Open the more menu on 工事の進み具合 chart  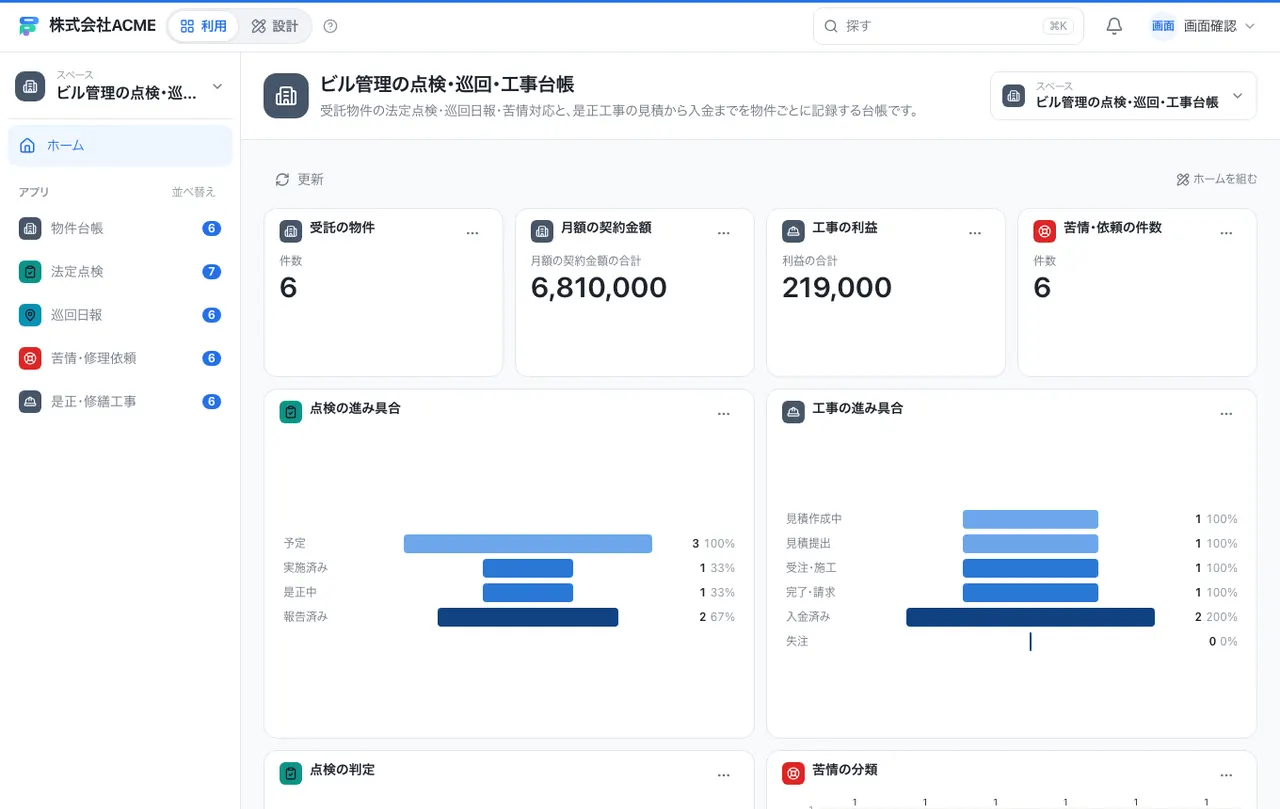[x=1226, y=414]
